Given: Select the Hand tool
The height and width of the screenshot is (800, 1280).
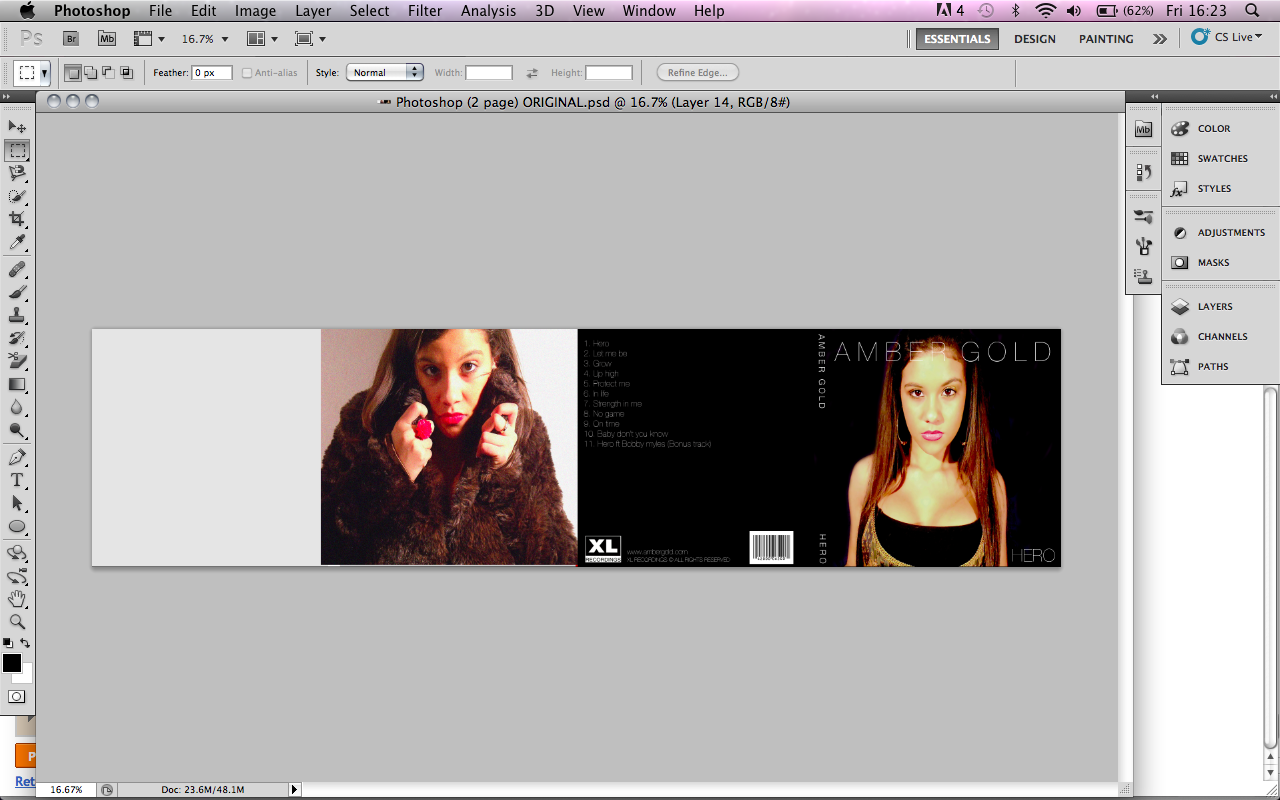Looking at the screenshot, I should 17,599.
